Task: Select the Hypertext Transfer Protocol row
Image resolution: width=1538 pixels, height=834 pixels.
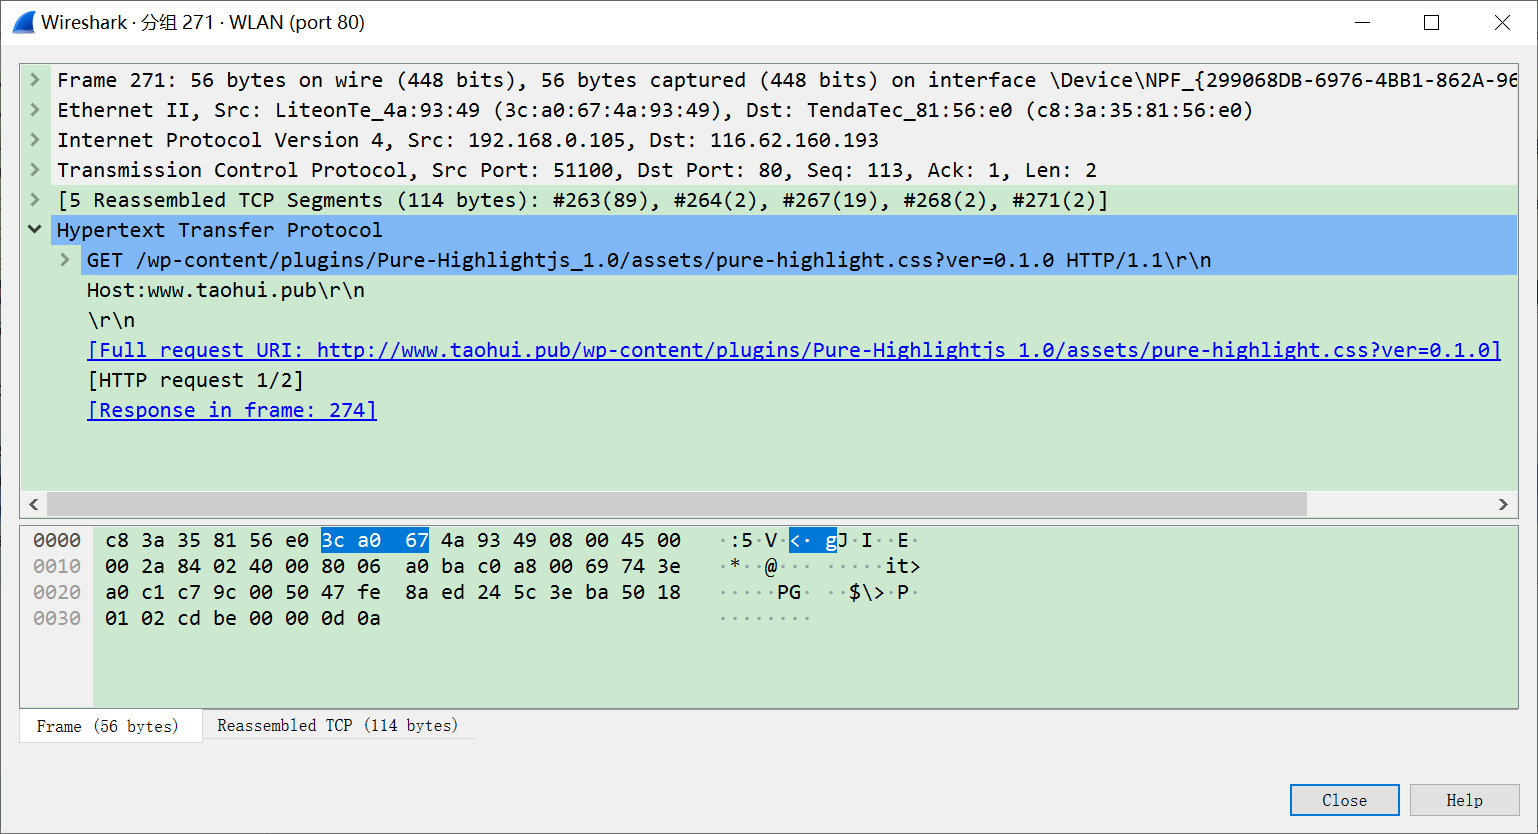Action: 784,230
